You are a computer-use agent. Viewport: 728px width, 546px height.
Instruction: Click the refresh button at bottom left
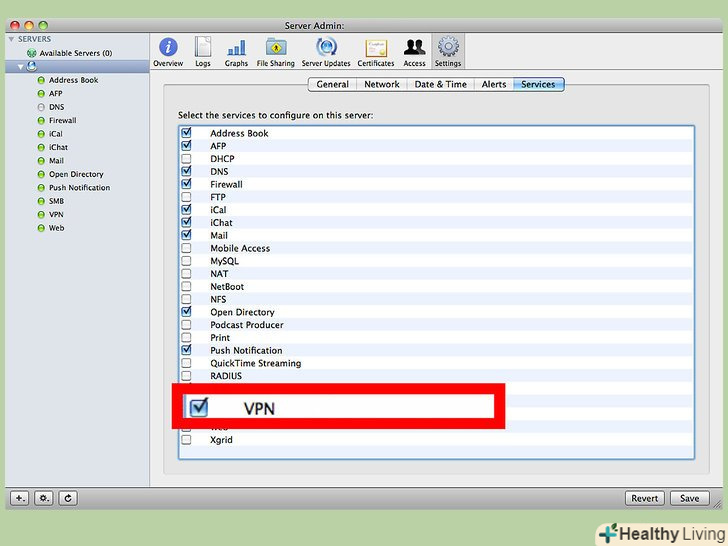pyautogui.click(x=68, y=498)
